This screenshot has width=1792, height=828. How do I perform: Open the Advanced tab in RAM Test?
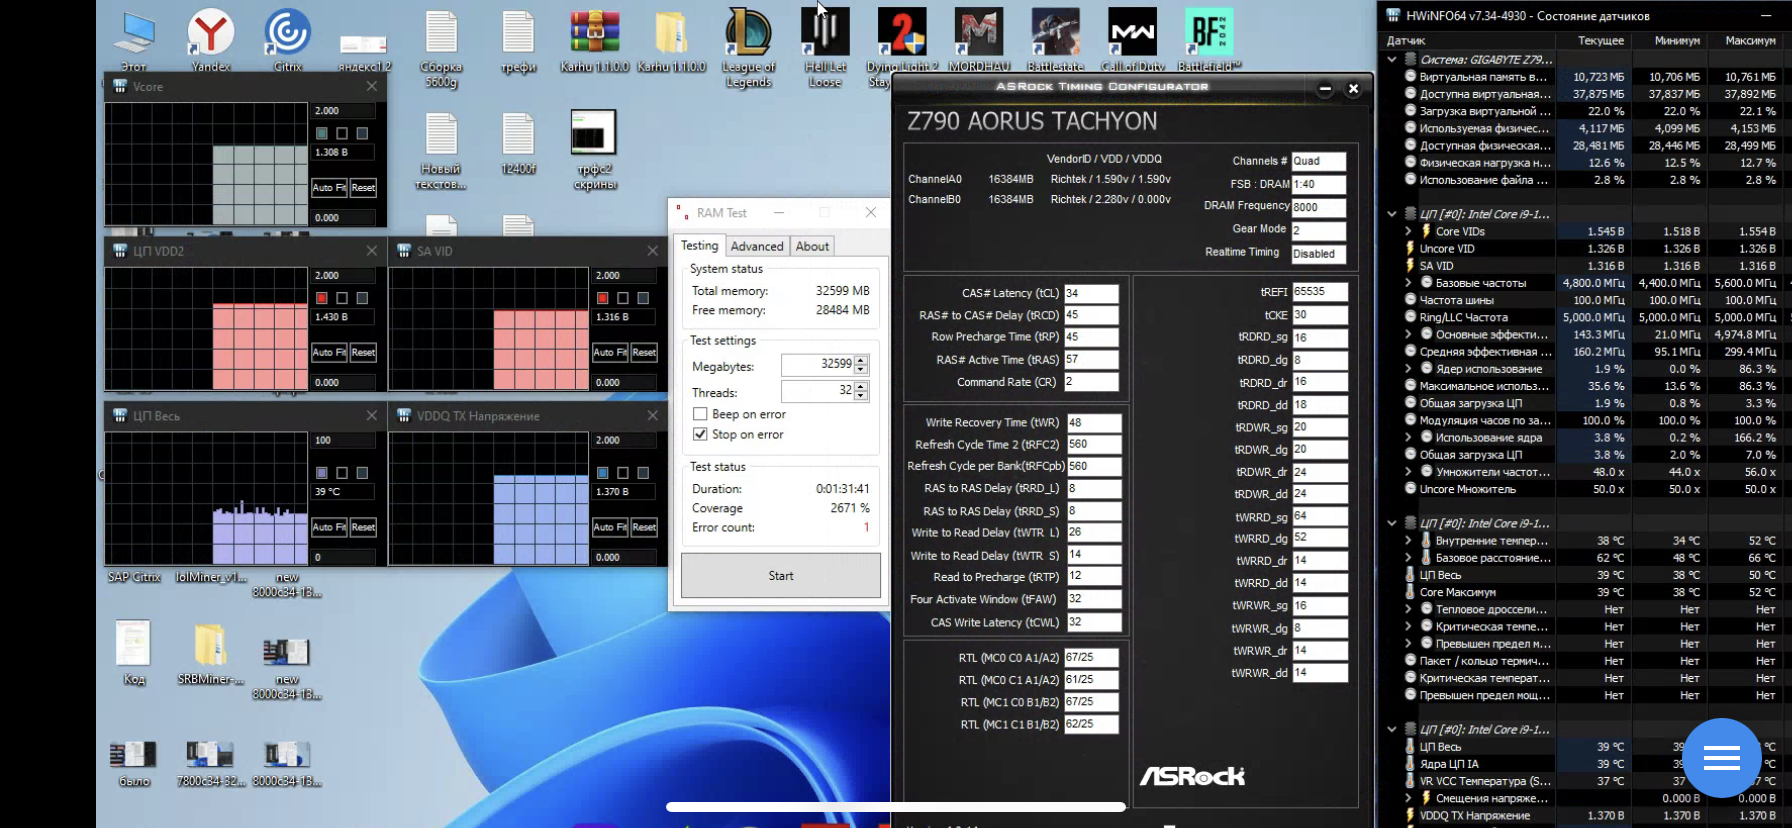pos(757,247)
